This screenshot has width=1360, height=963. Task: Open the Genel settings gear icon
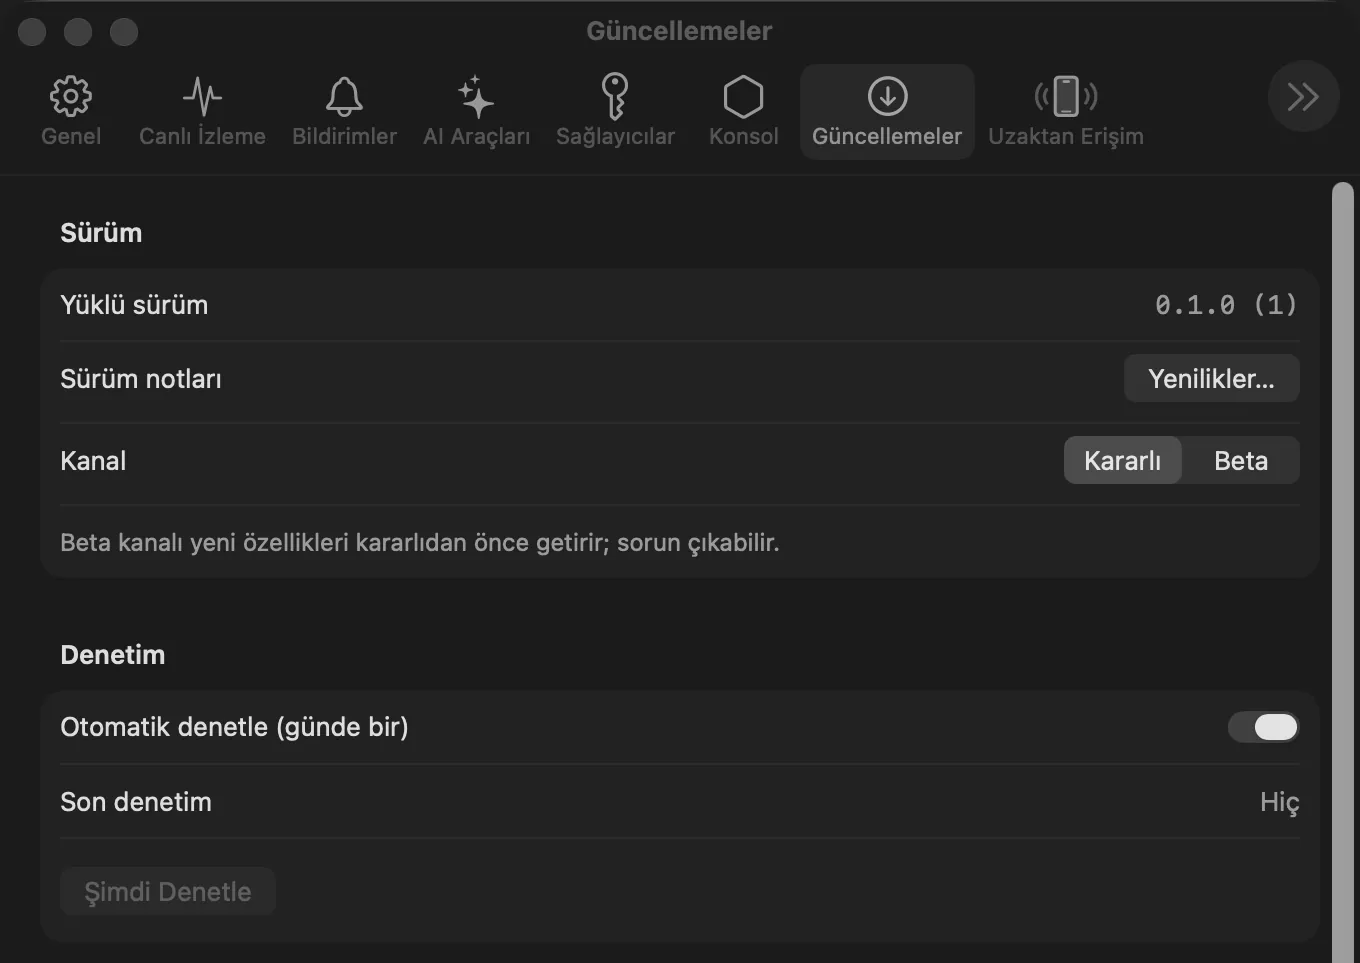coord(71,97)
